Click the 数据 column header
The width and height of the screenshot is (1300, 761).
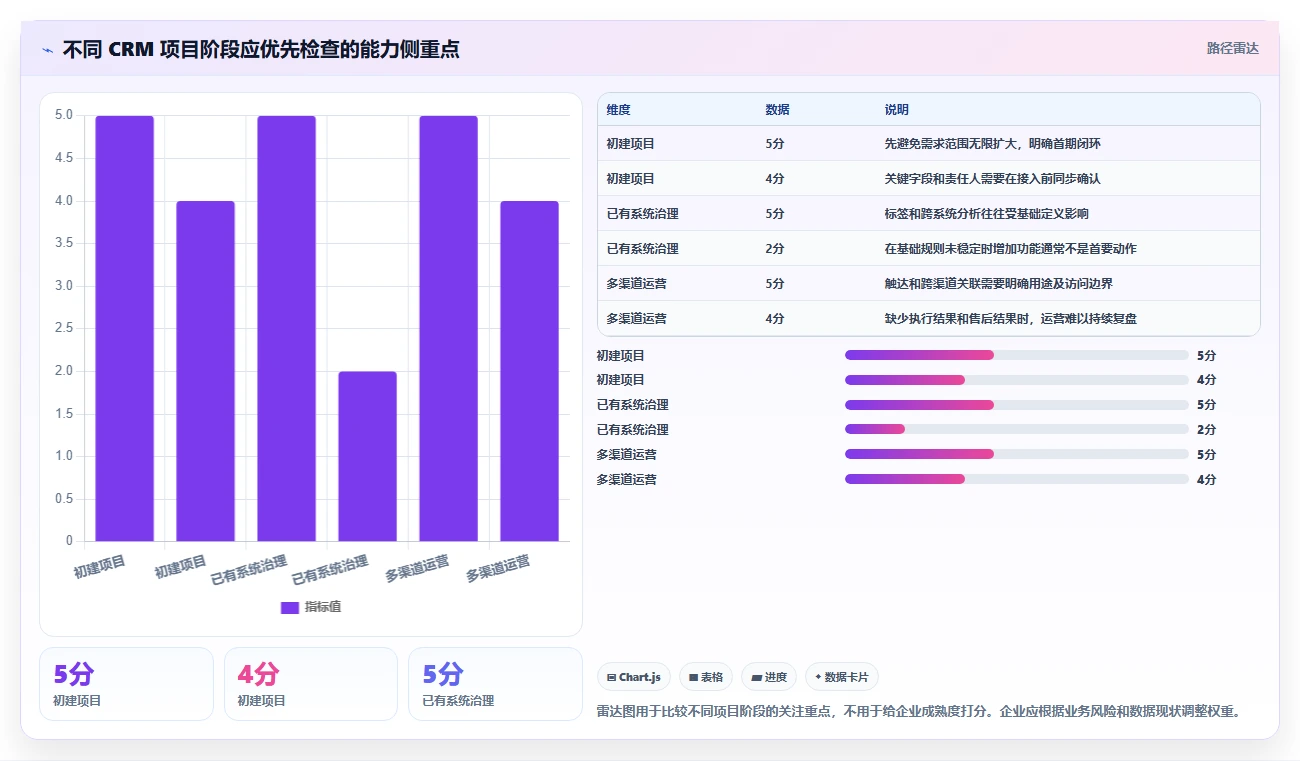777,110
